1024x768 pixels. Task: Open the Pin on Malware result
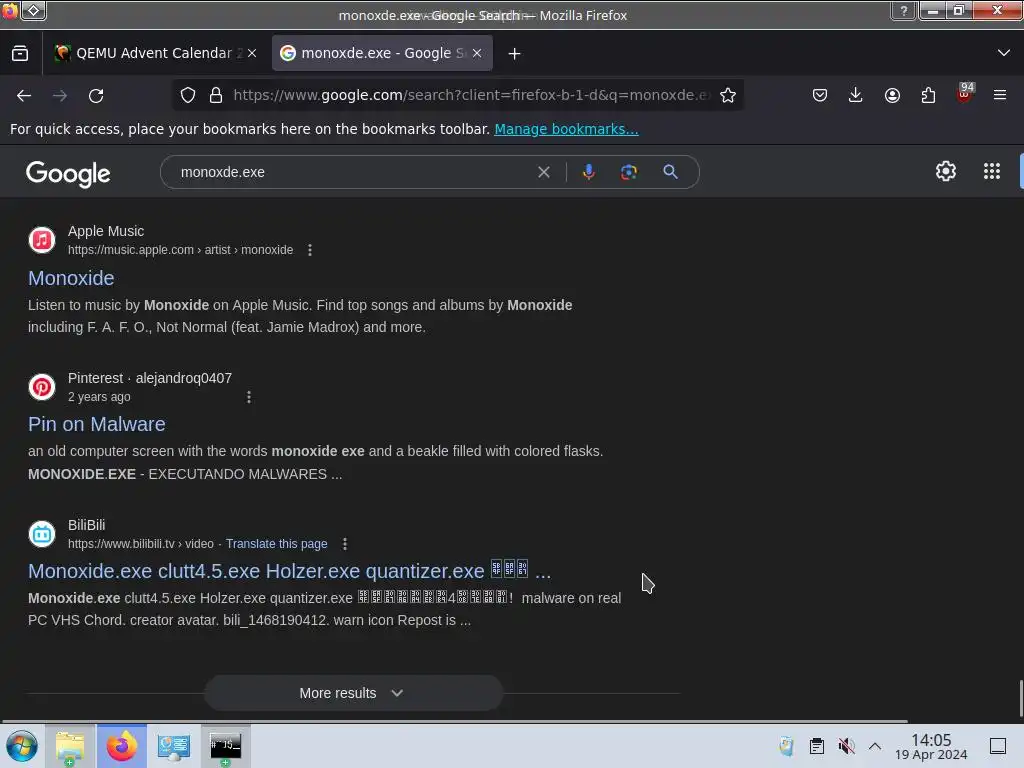pyautogui.click(x=97, y=424)
